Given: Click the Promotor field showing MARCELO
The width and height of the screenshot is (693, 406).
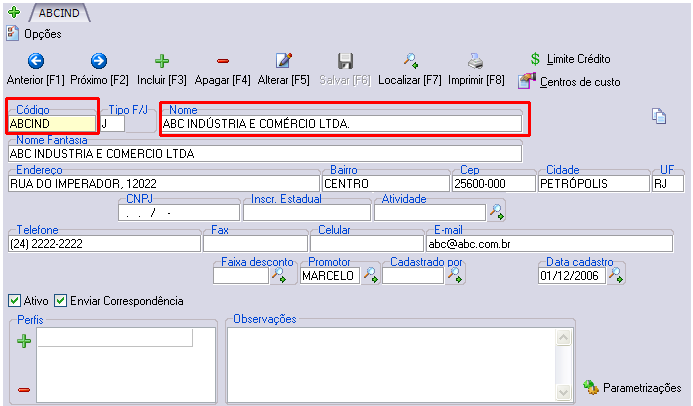Looking at the screenshot, I should point(330,276).
